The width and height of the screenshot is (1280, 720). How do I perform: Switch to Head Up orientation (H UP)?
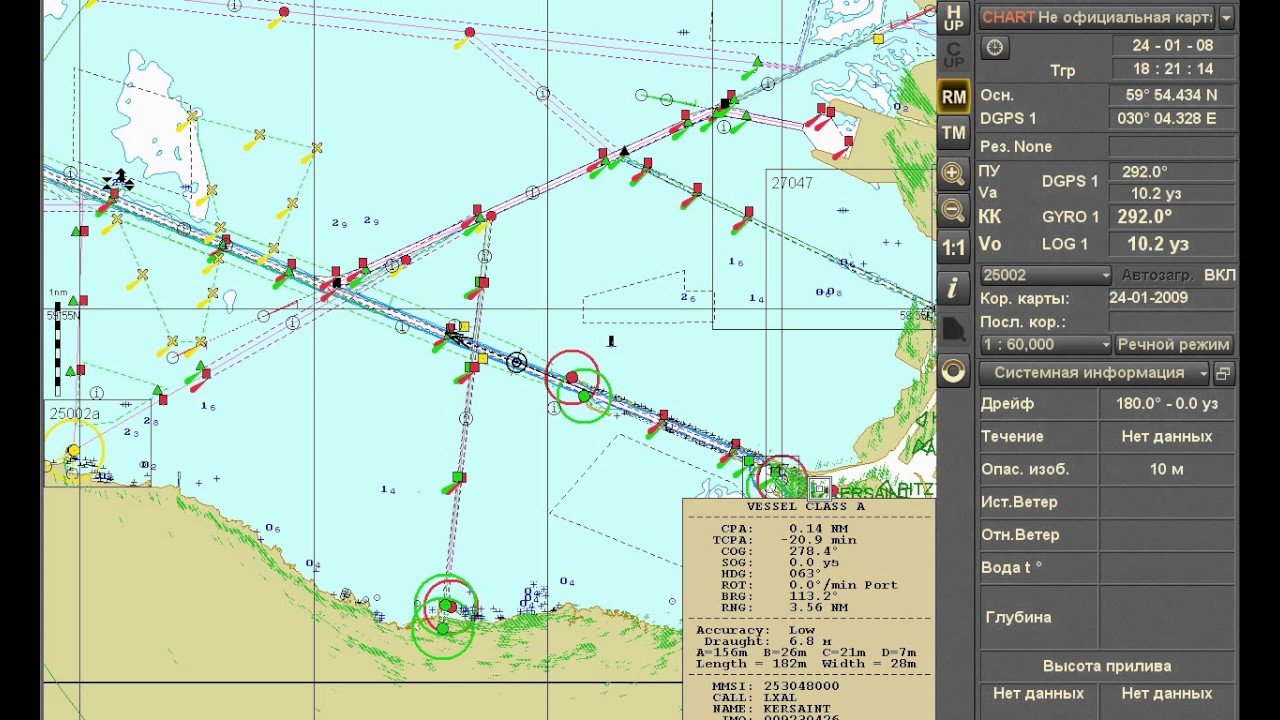[954, 18]
